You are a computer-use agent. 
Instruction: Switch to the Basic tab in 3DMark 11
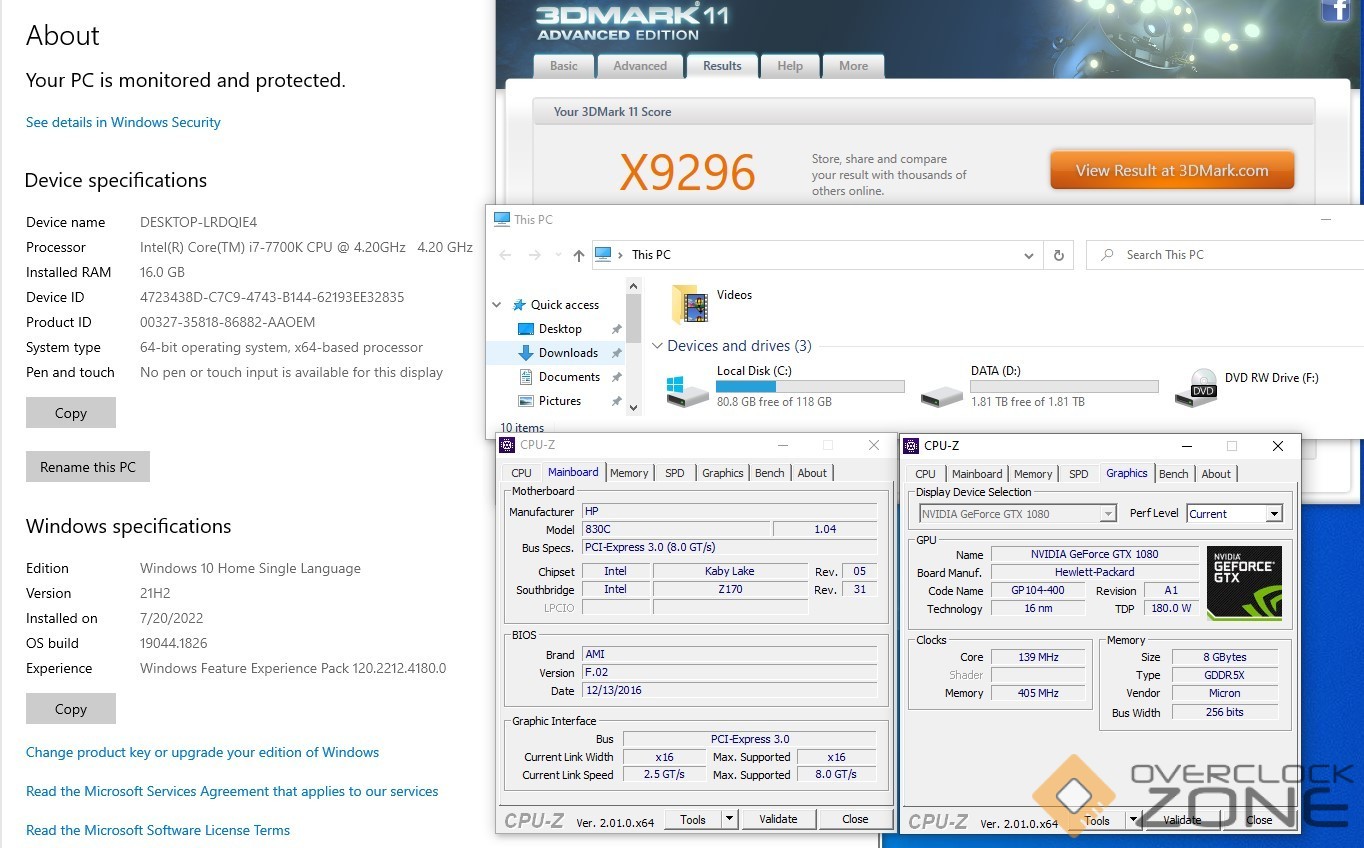coord(563,66)
